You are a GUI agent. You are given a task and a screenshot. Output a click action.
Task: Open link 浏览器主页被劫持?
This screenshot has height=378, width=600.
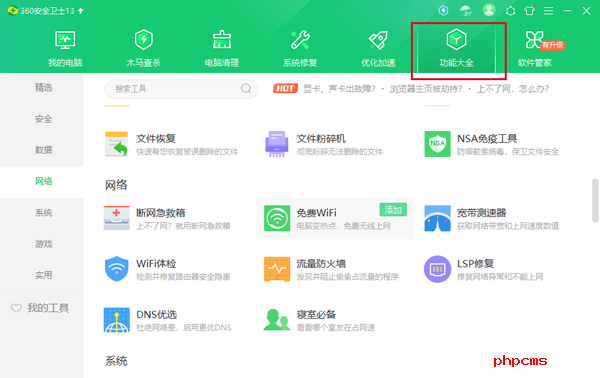tap(426, 89)
